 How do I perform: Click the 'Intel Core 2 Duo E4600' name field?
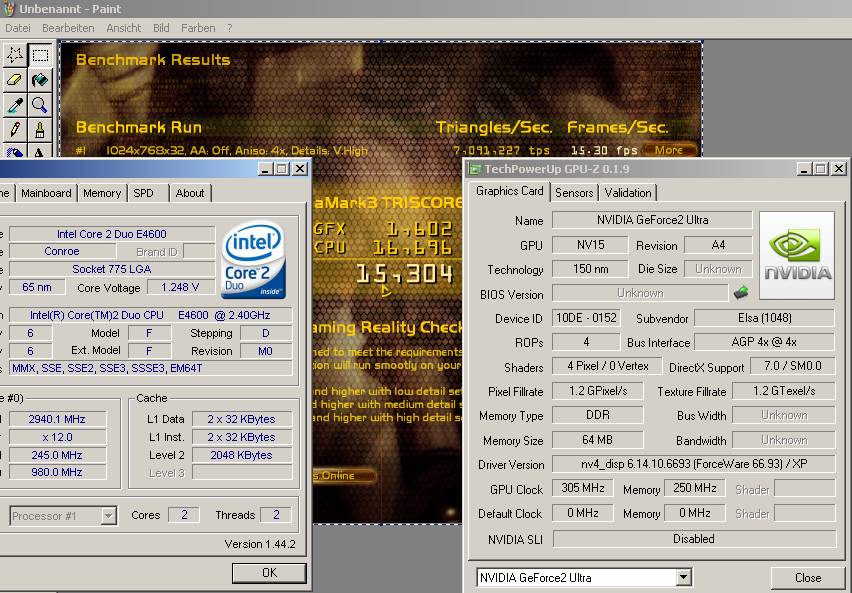click(x=112, y=234)
